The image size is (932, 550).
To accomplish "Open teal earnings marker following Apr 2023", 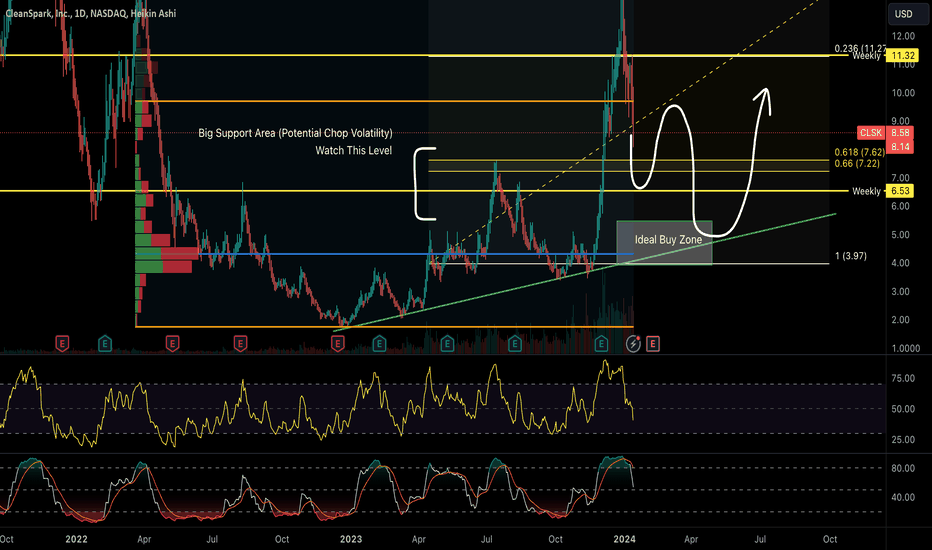I will (x=447, y=343).
